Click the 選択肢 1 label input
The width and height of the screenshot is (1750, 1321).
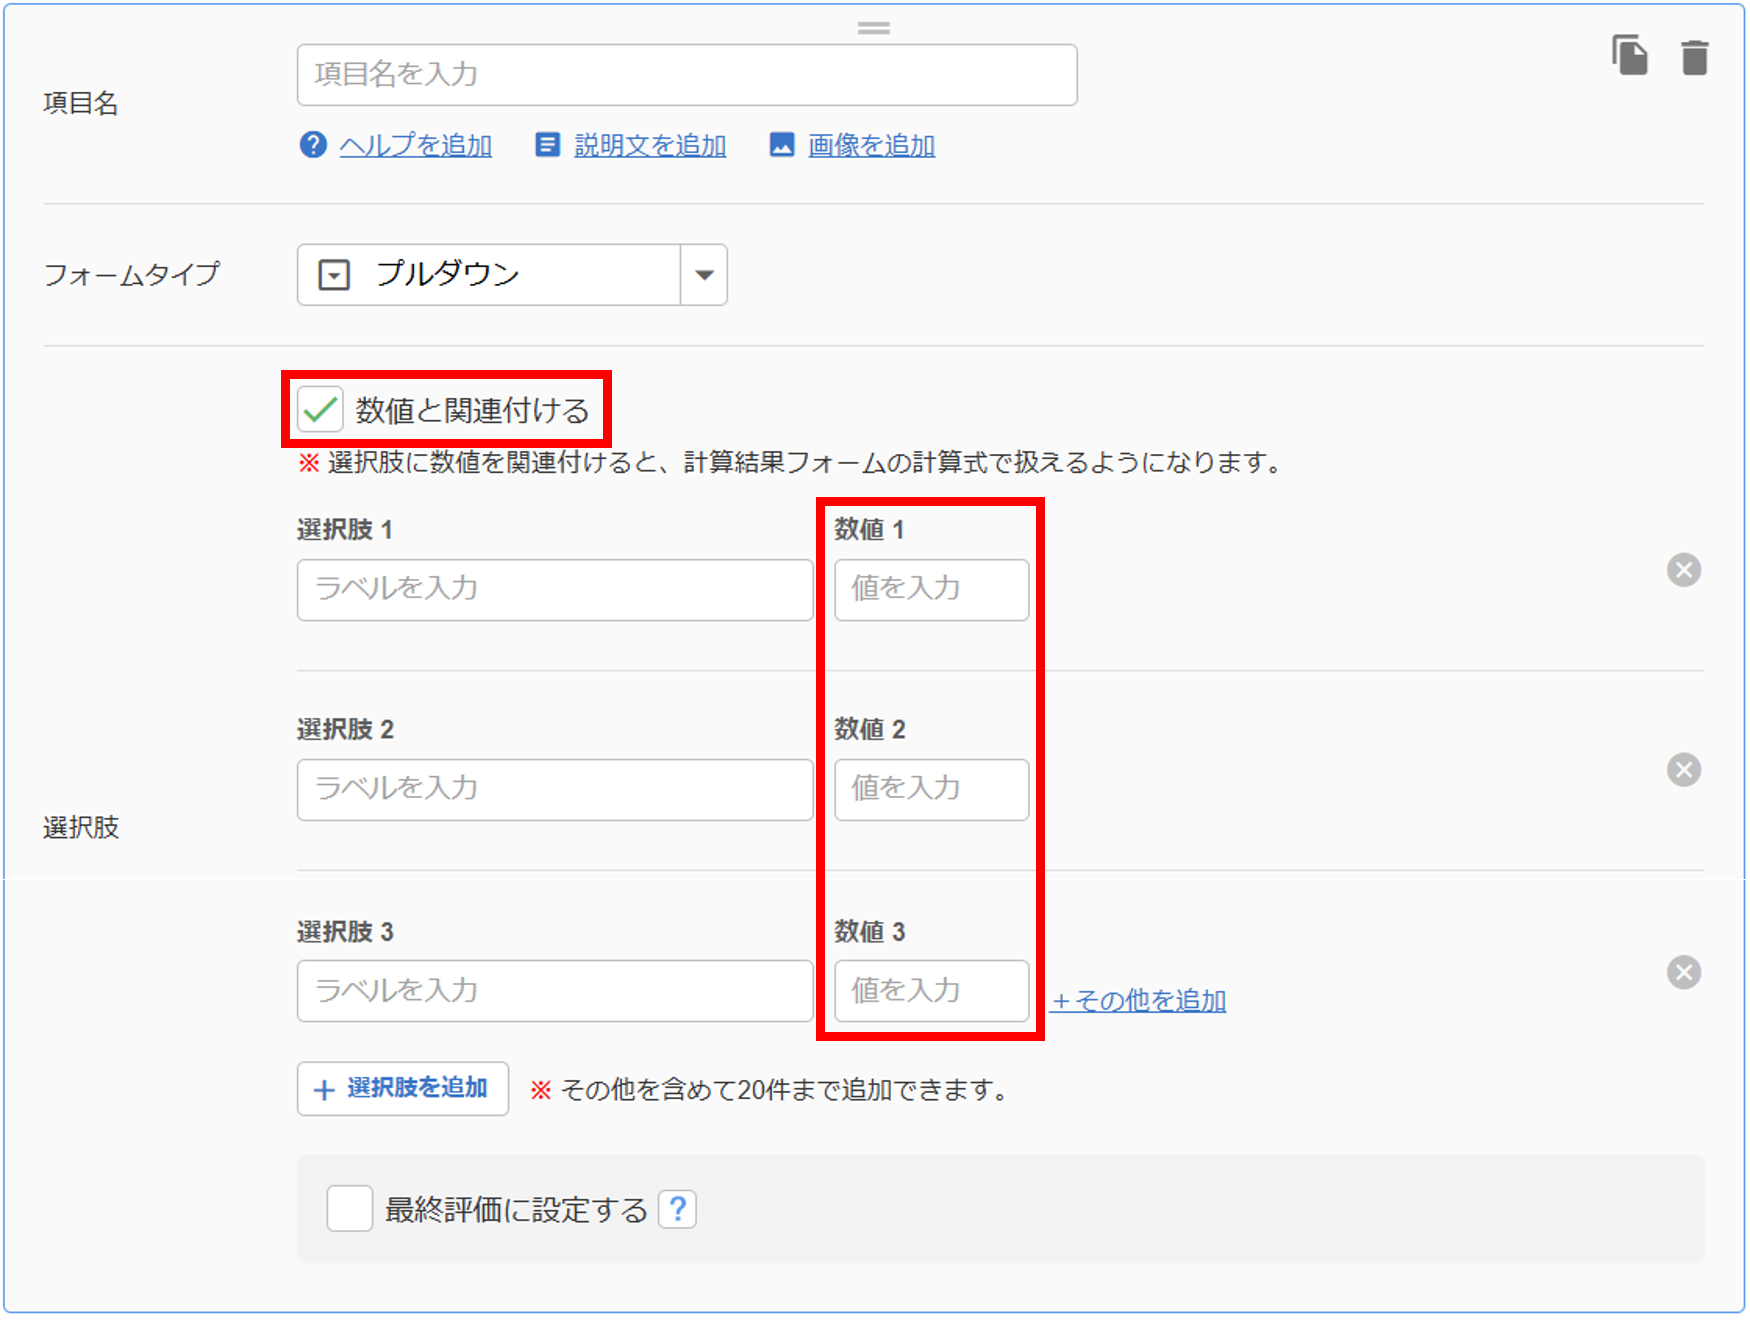554,590
